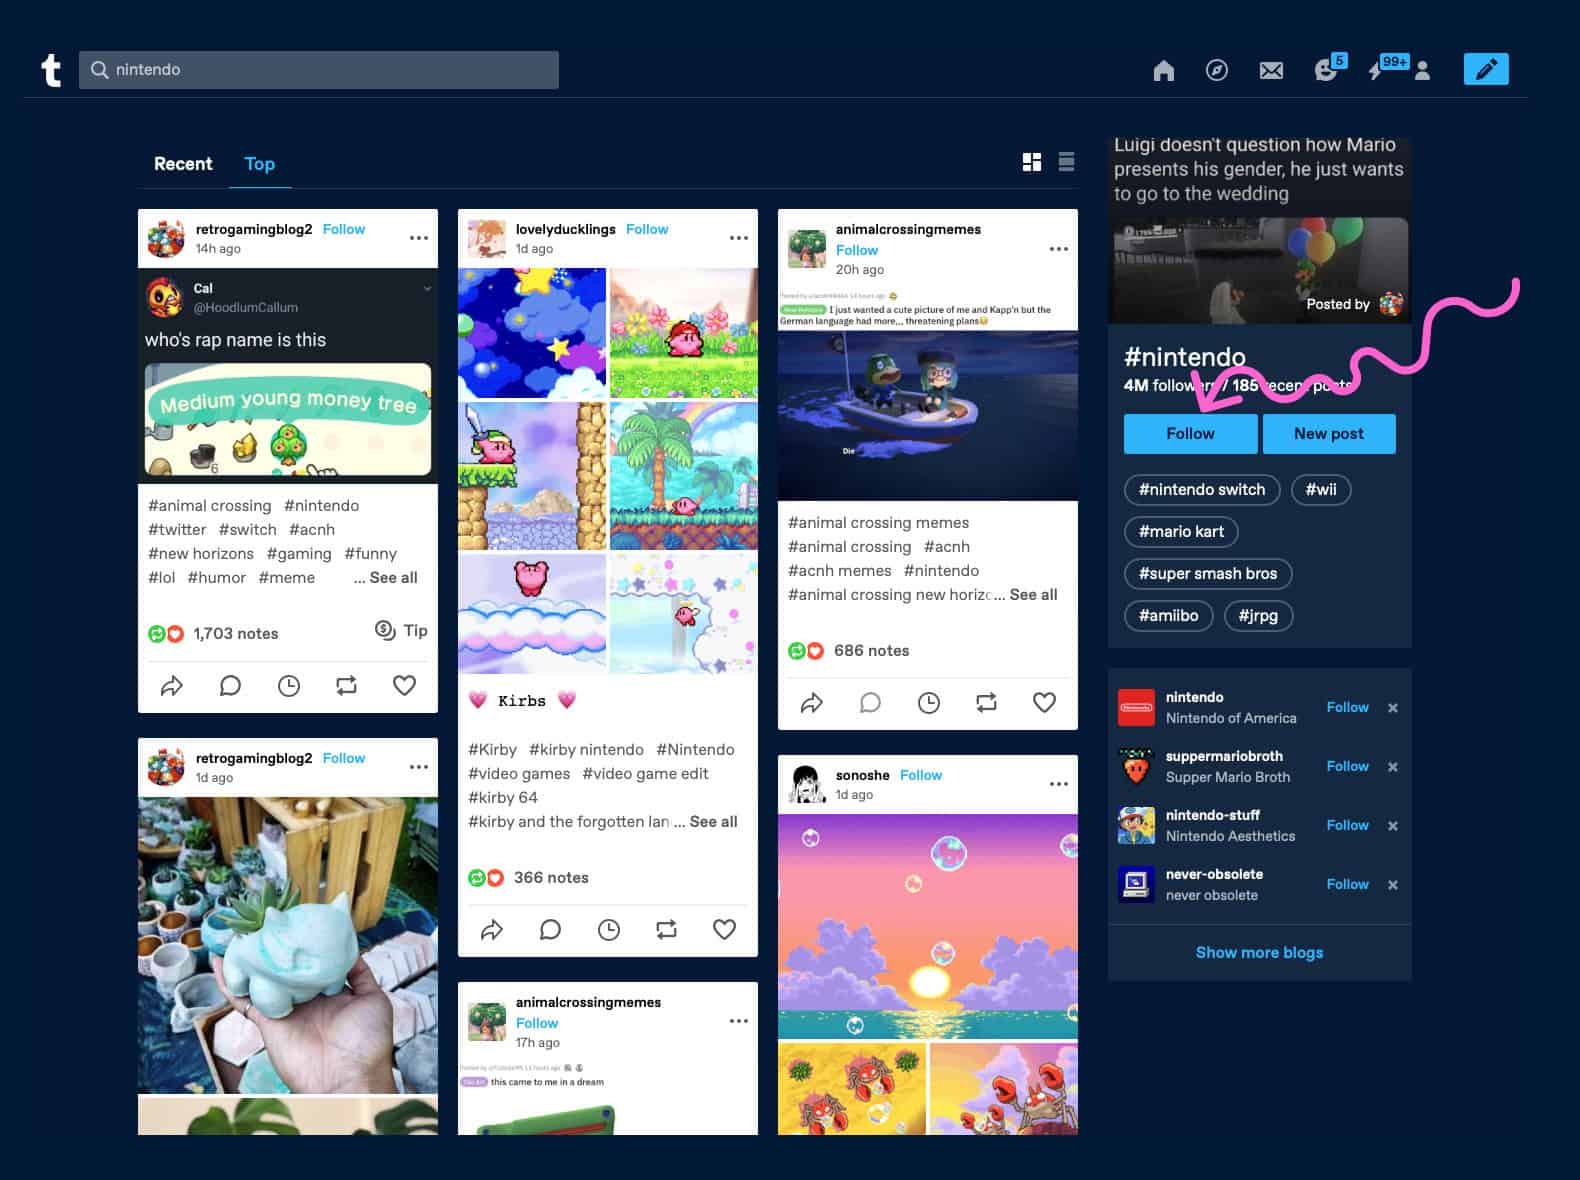This screenshot has width=1580, height=1180.
Task: Expand all tags on the Kirbs post
Action: coord(713,822)
